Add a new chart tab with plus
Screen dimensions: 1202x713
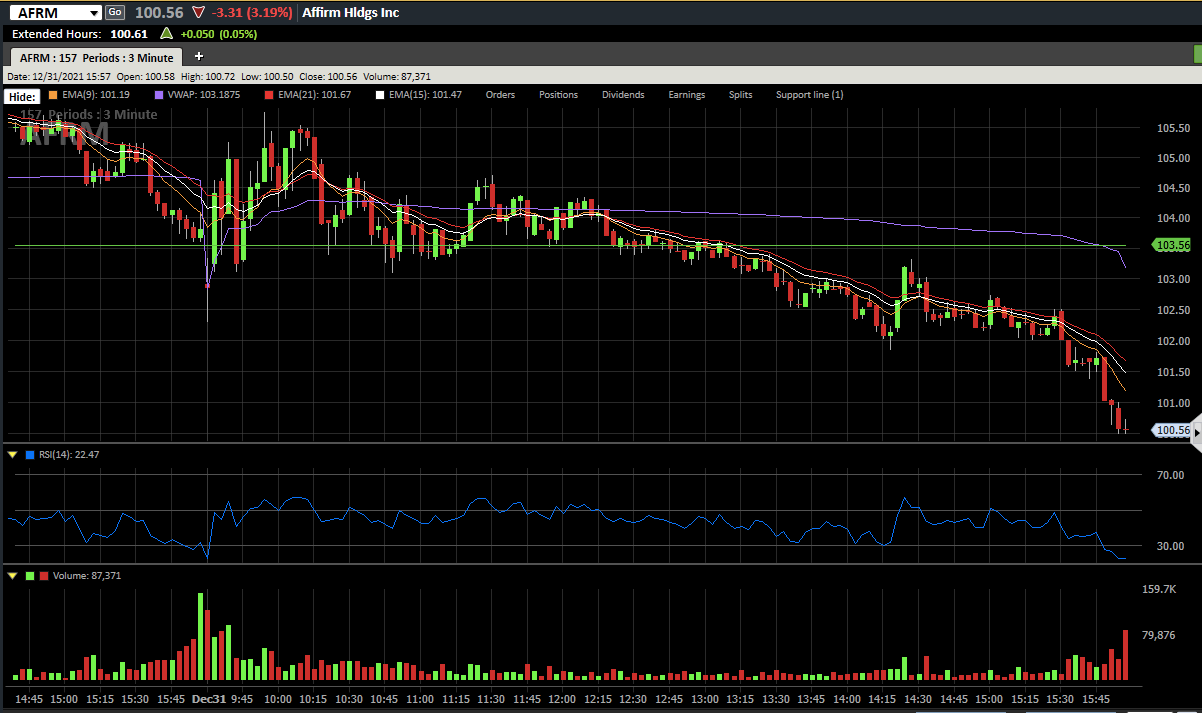point(198,56)
